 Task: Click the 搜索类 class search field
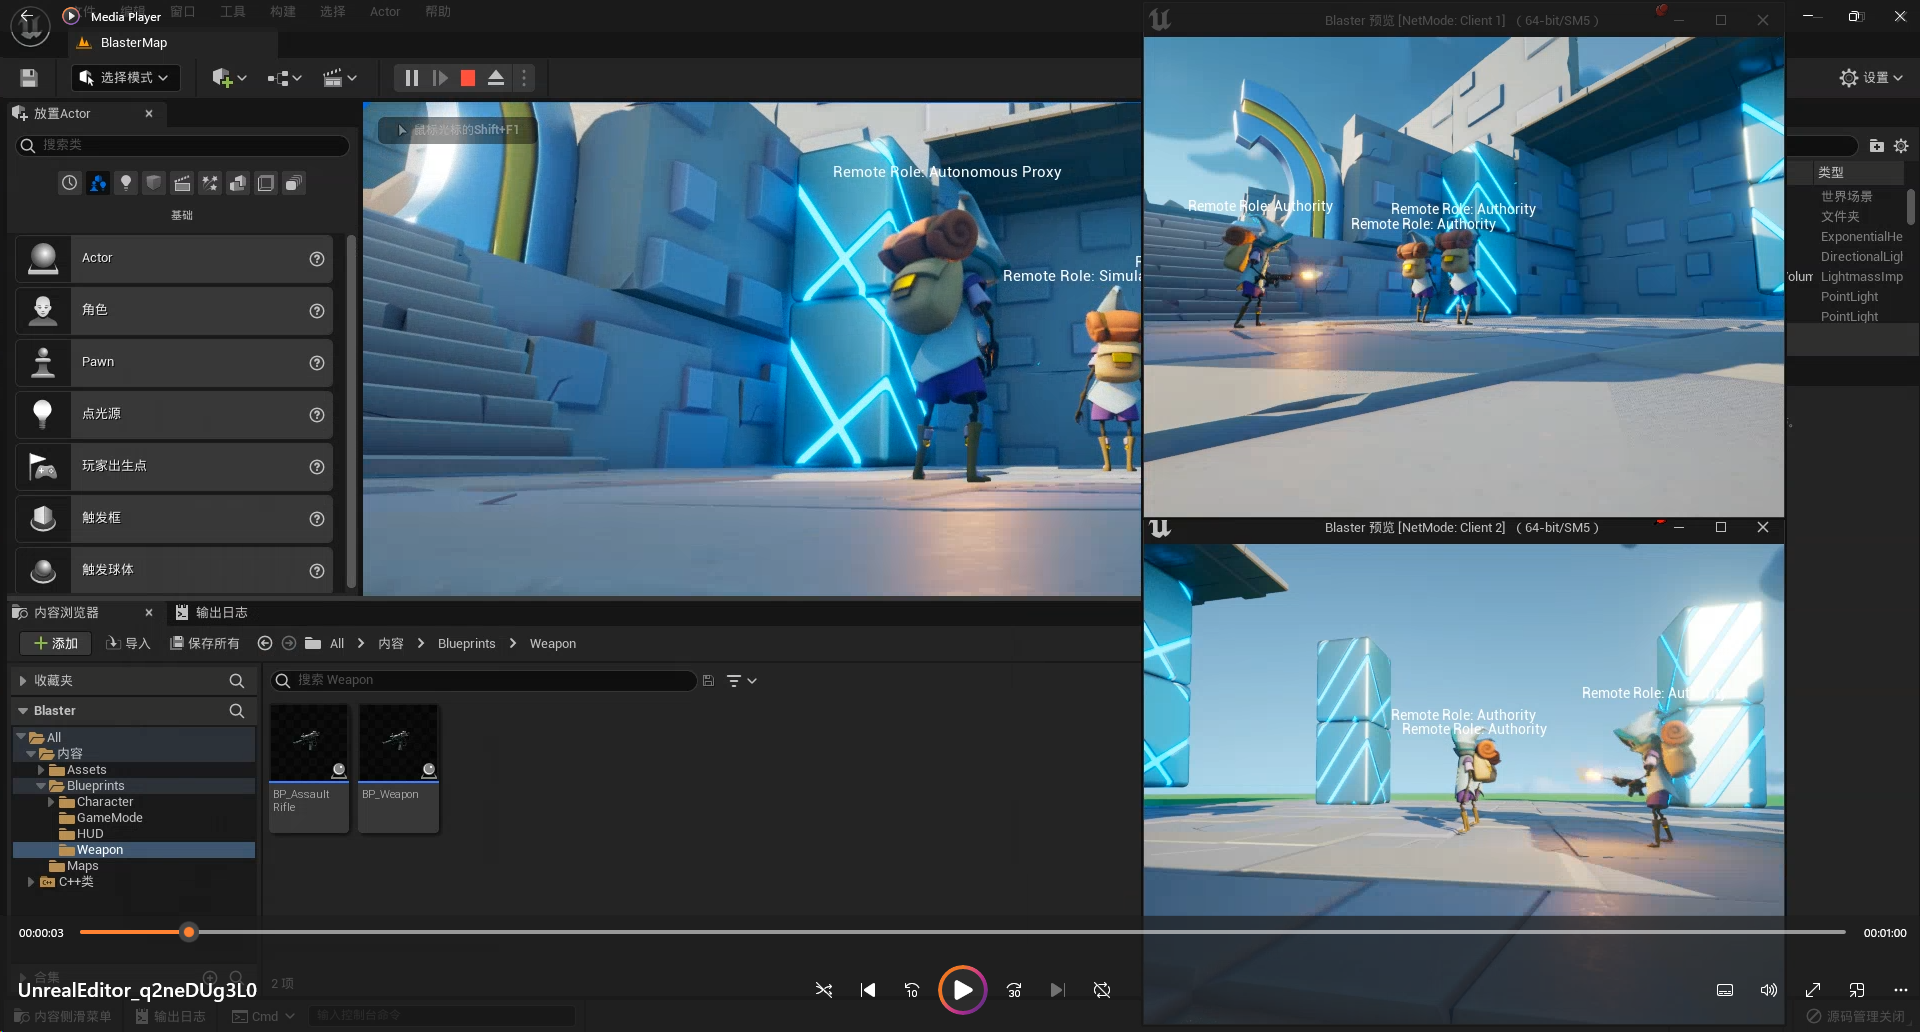pos(183,145)
